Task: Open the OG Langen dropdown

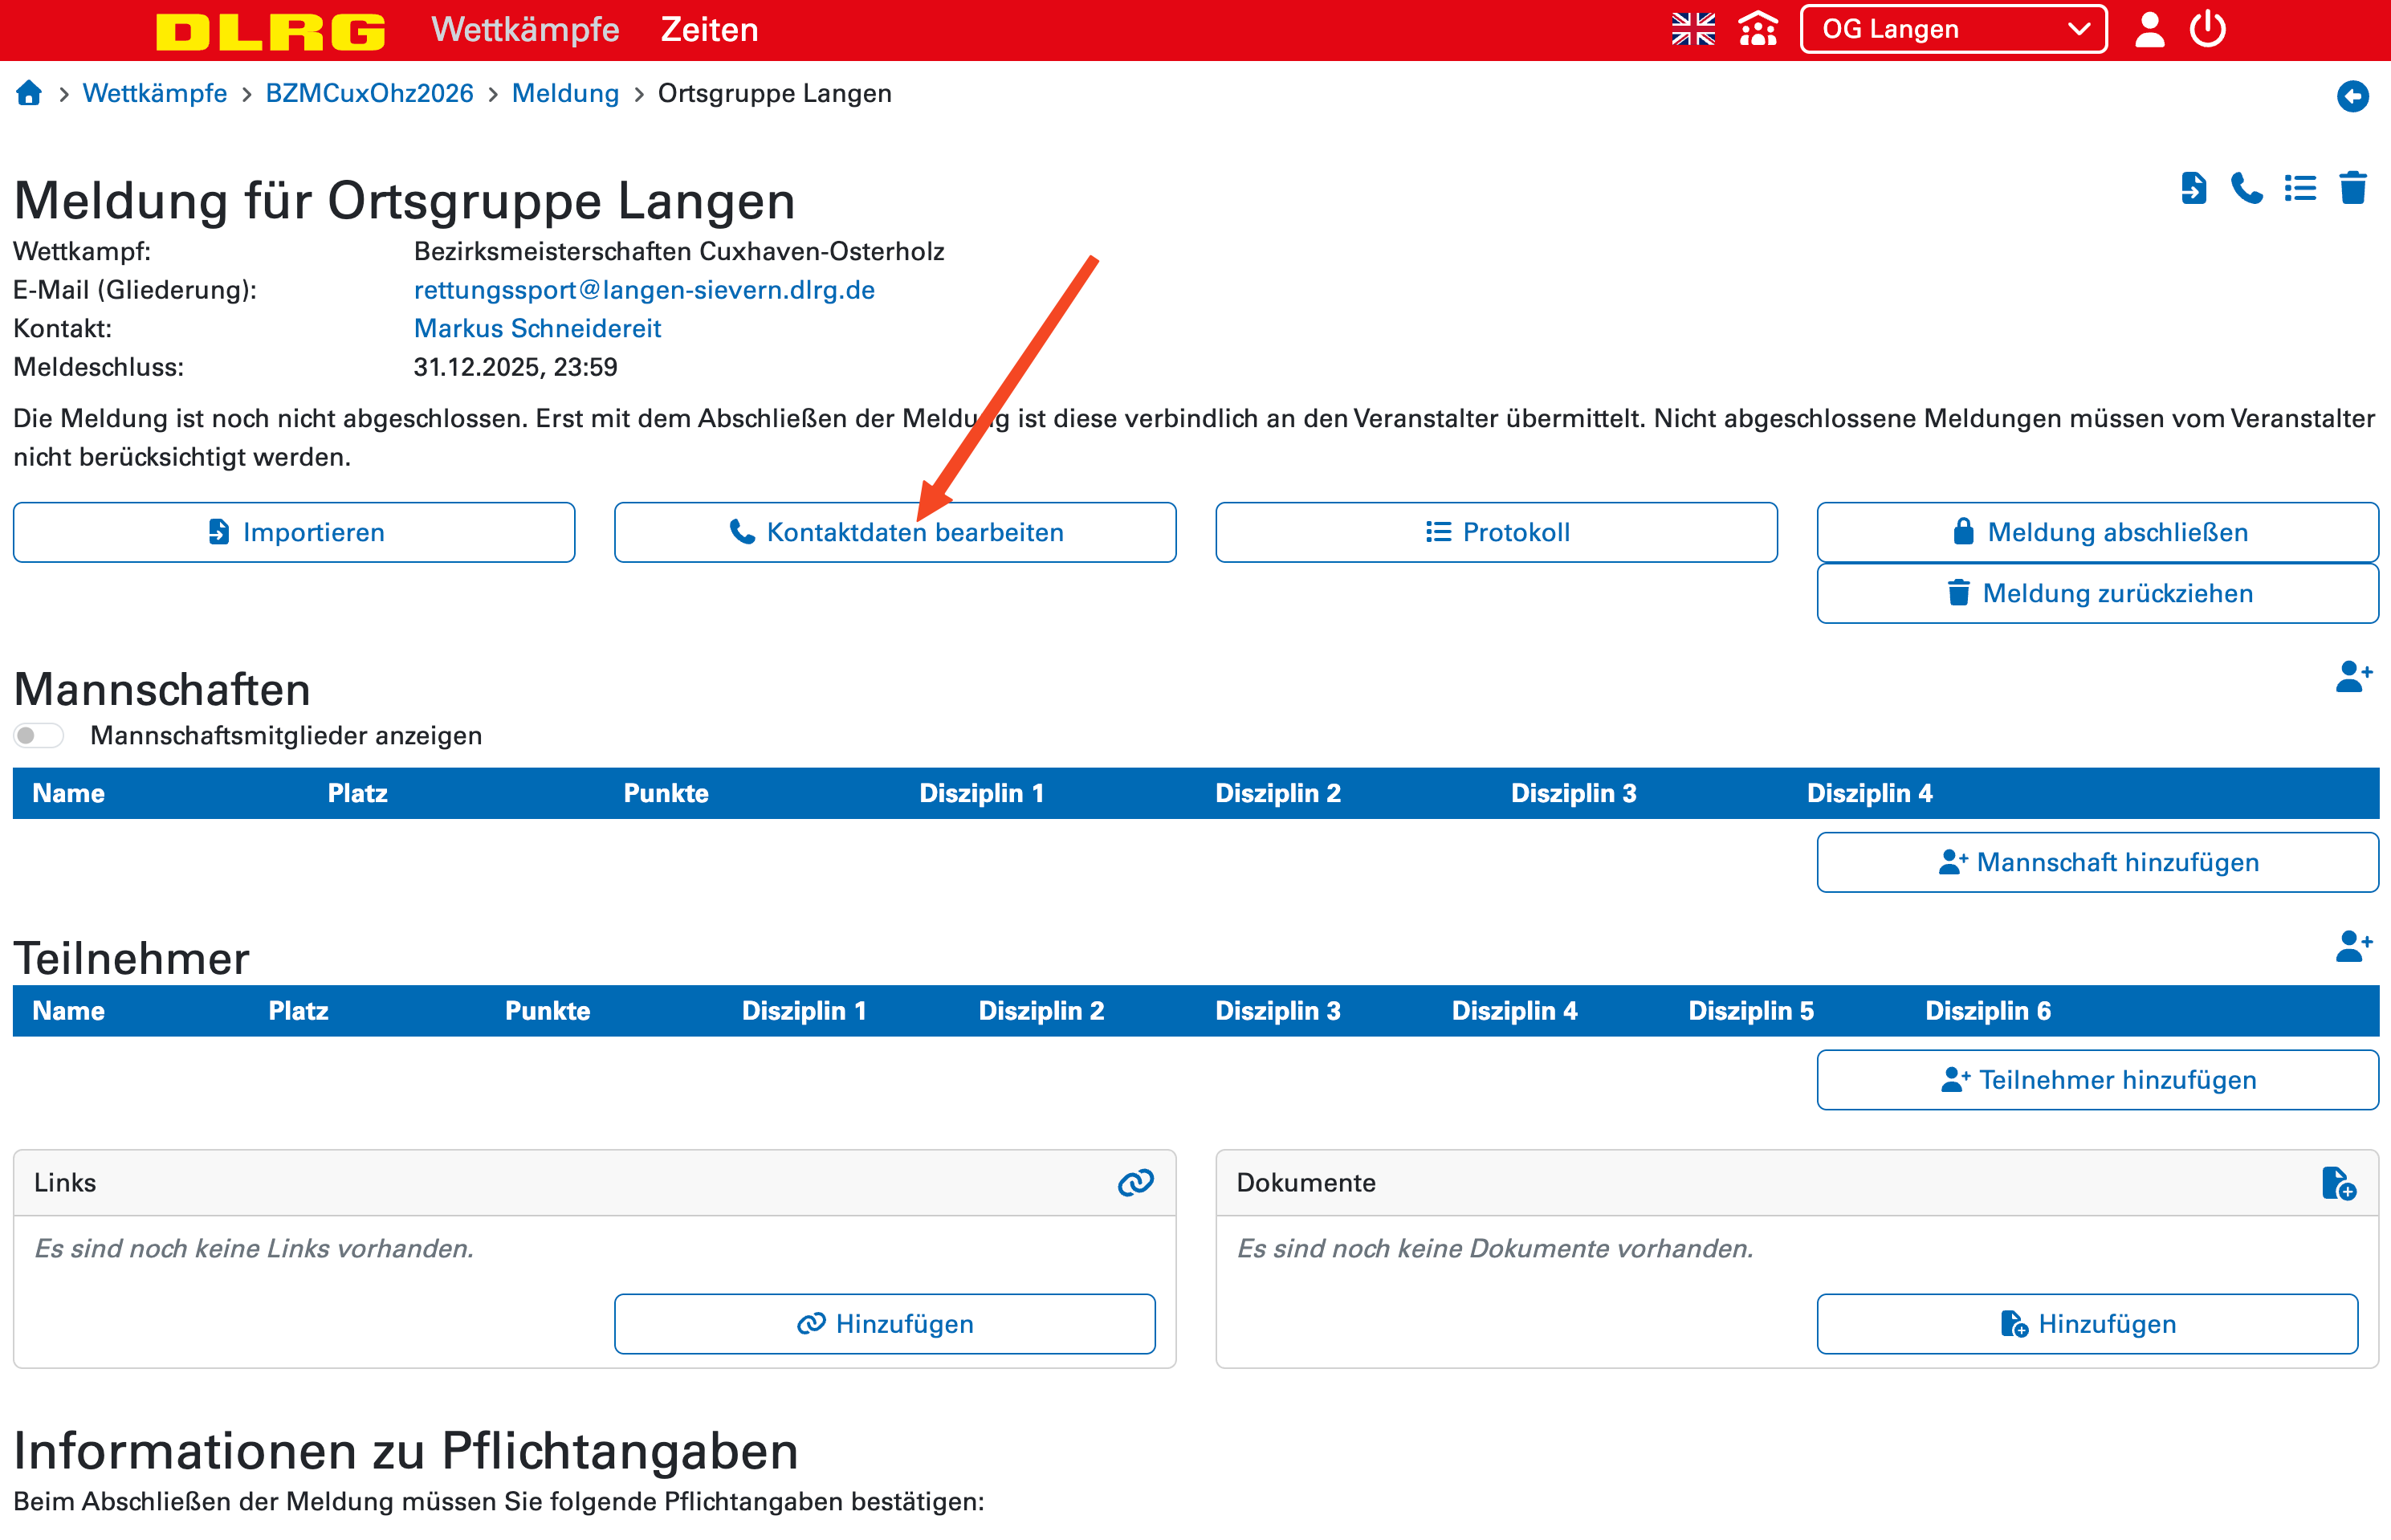Action: pos(1953,29)
